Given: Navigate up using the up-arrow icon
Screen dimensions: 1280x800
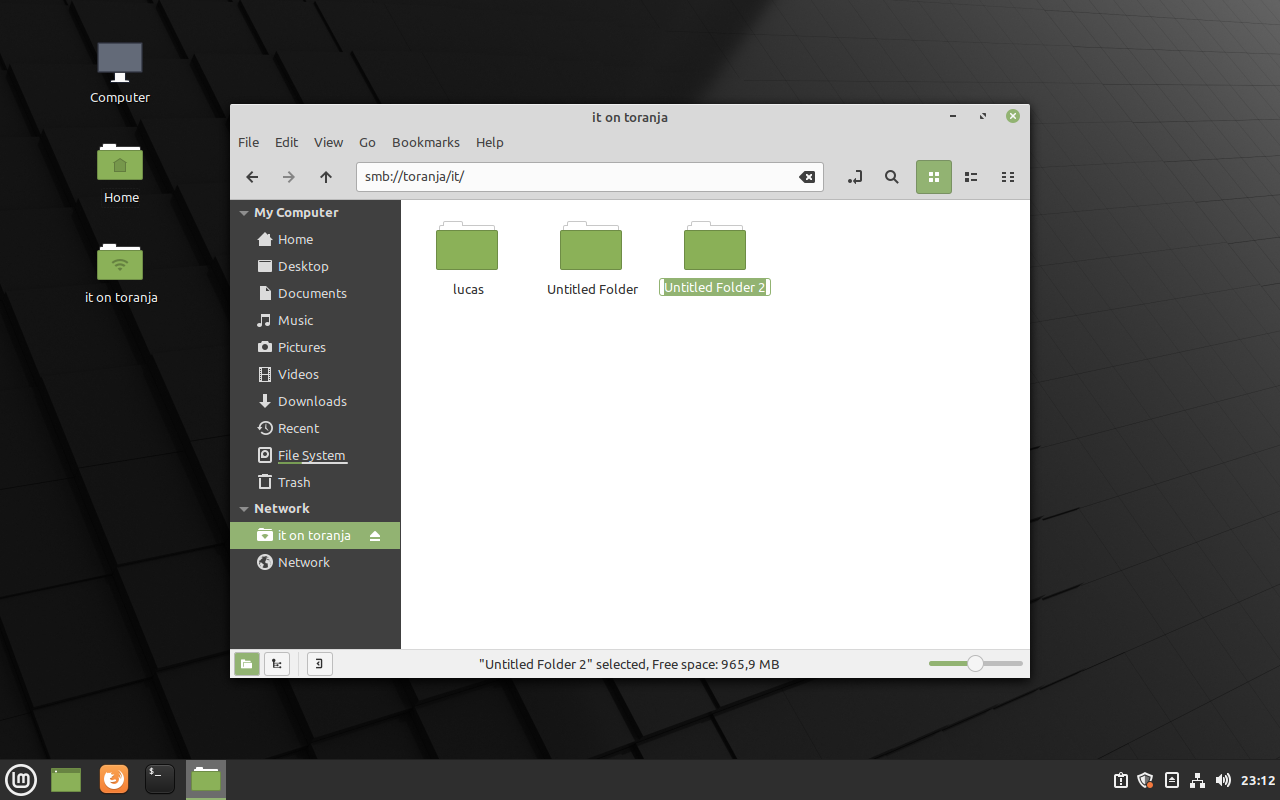Looking at the screenshot, I should click(x=325, y=177).
